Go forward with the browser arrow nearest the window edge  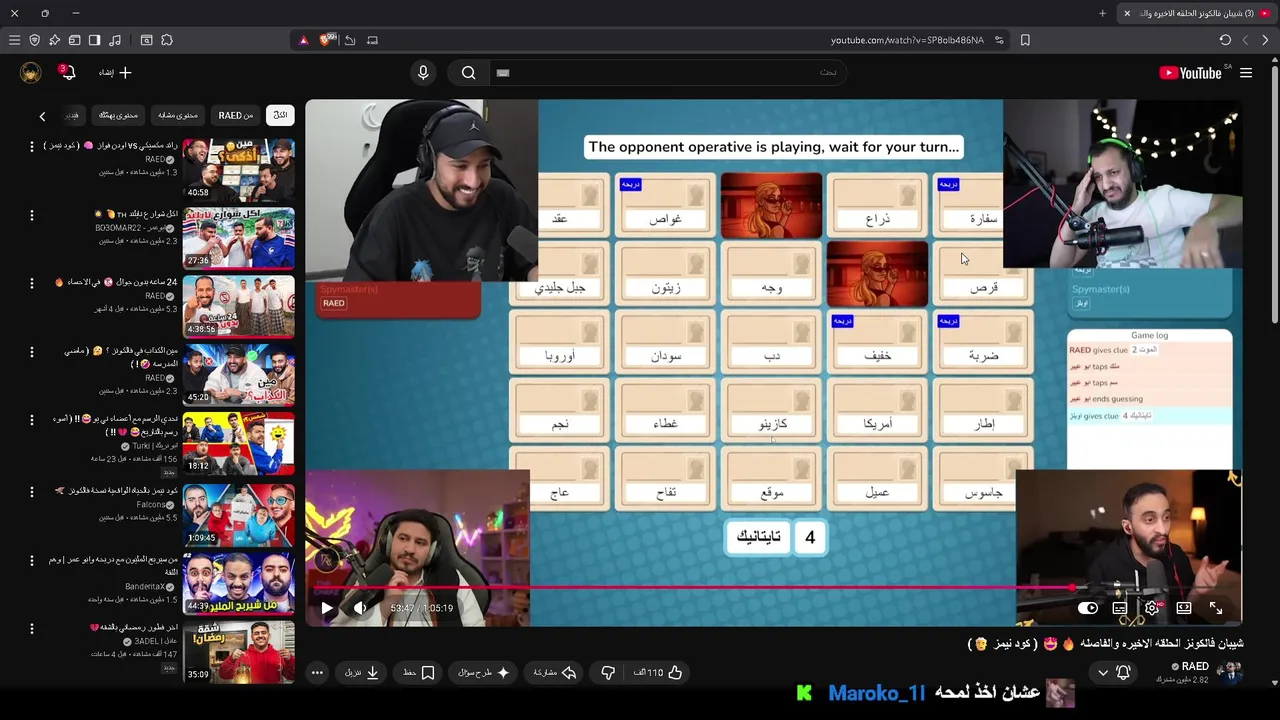pyautogui.click(x=1265, y=40)
